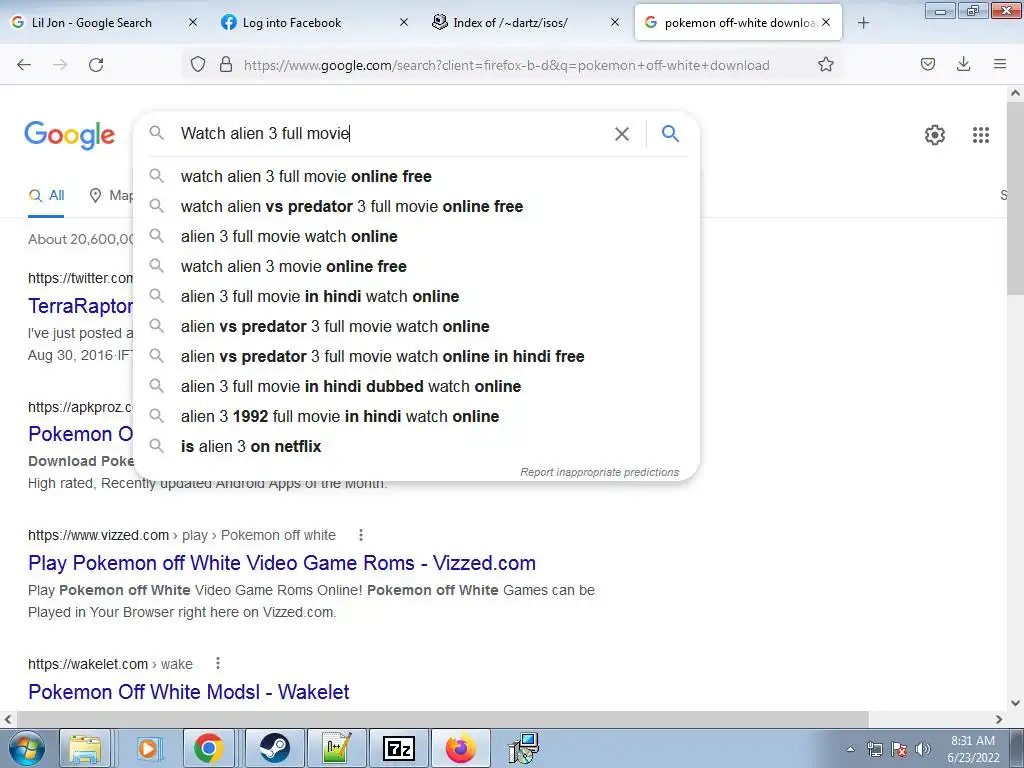Select the pokemon off-white download tab
The height and width of the screenshot is (768, 1024).
tap(738, 23)
